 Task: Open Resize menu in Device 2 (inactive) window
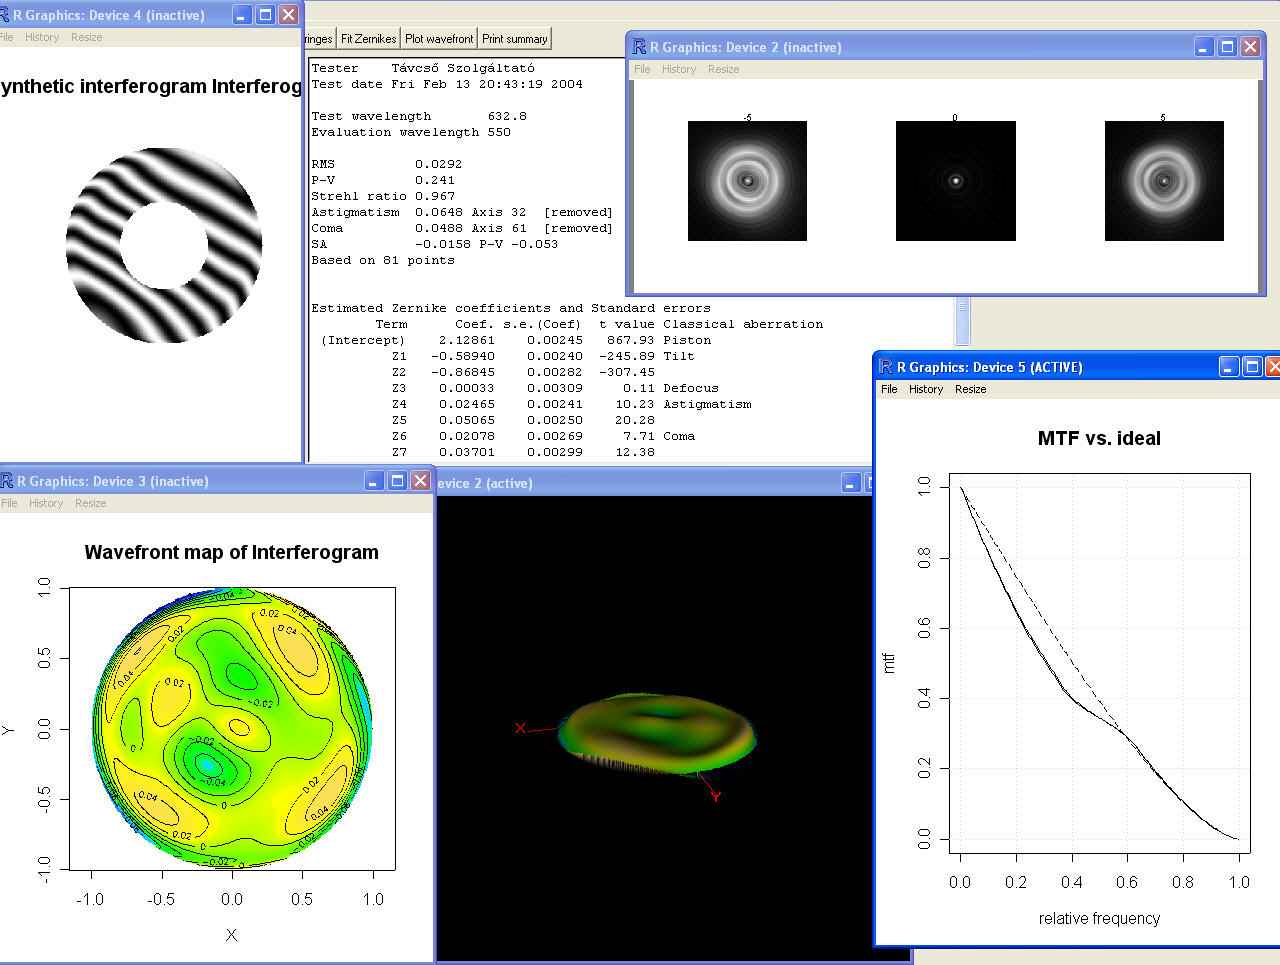click(723, 69)
